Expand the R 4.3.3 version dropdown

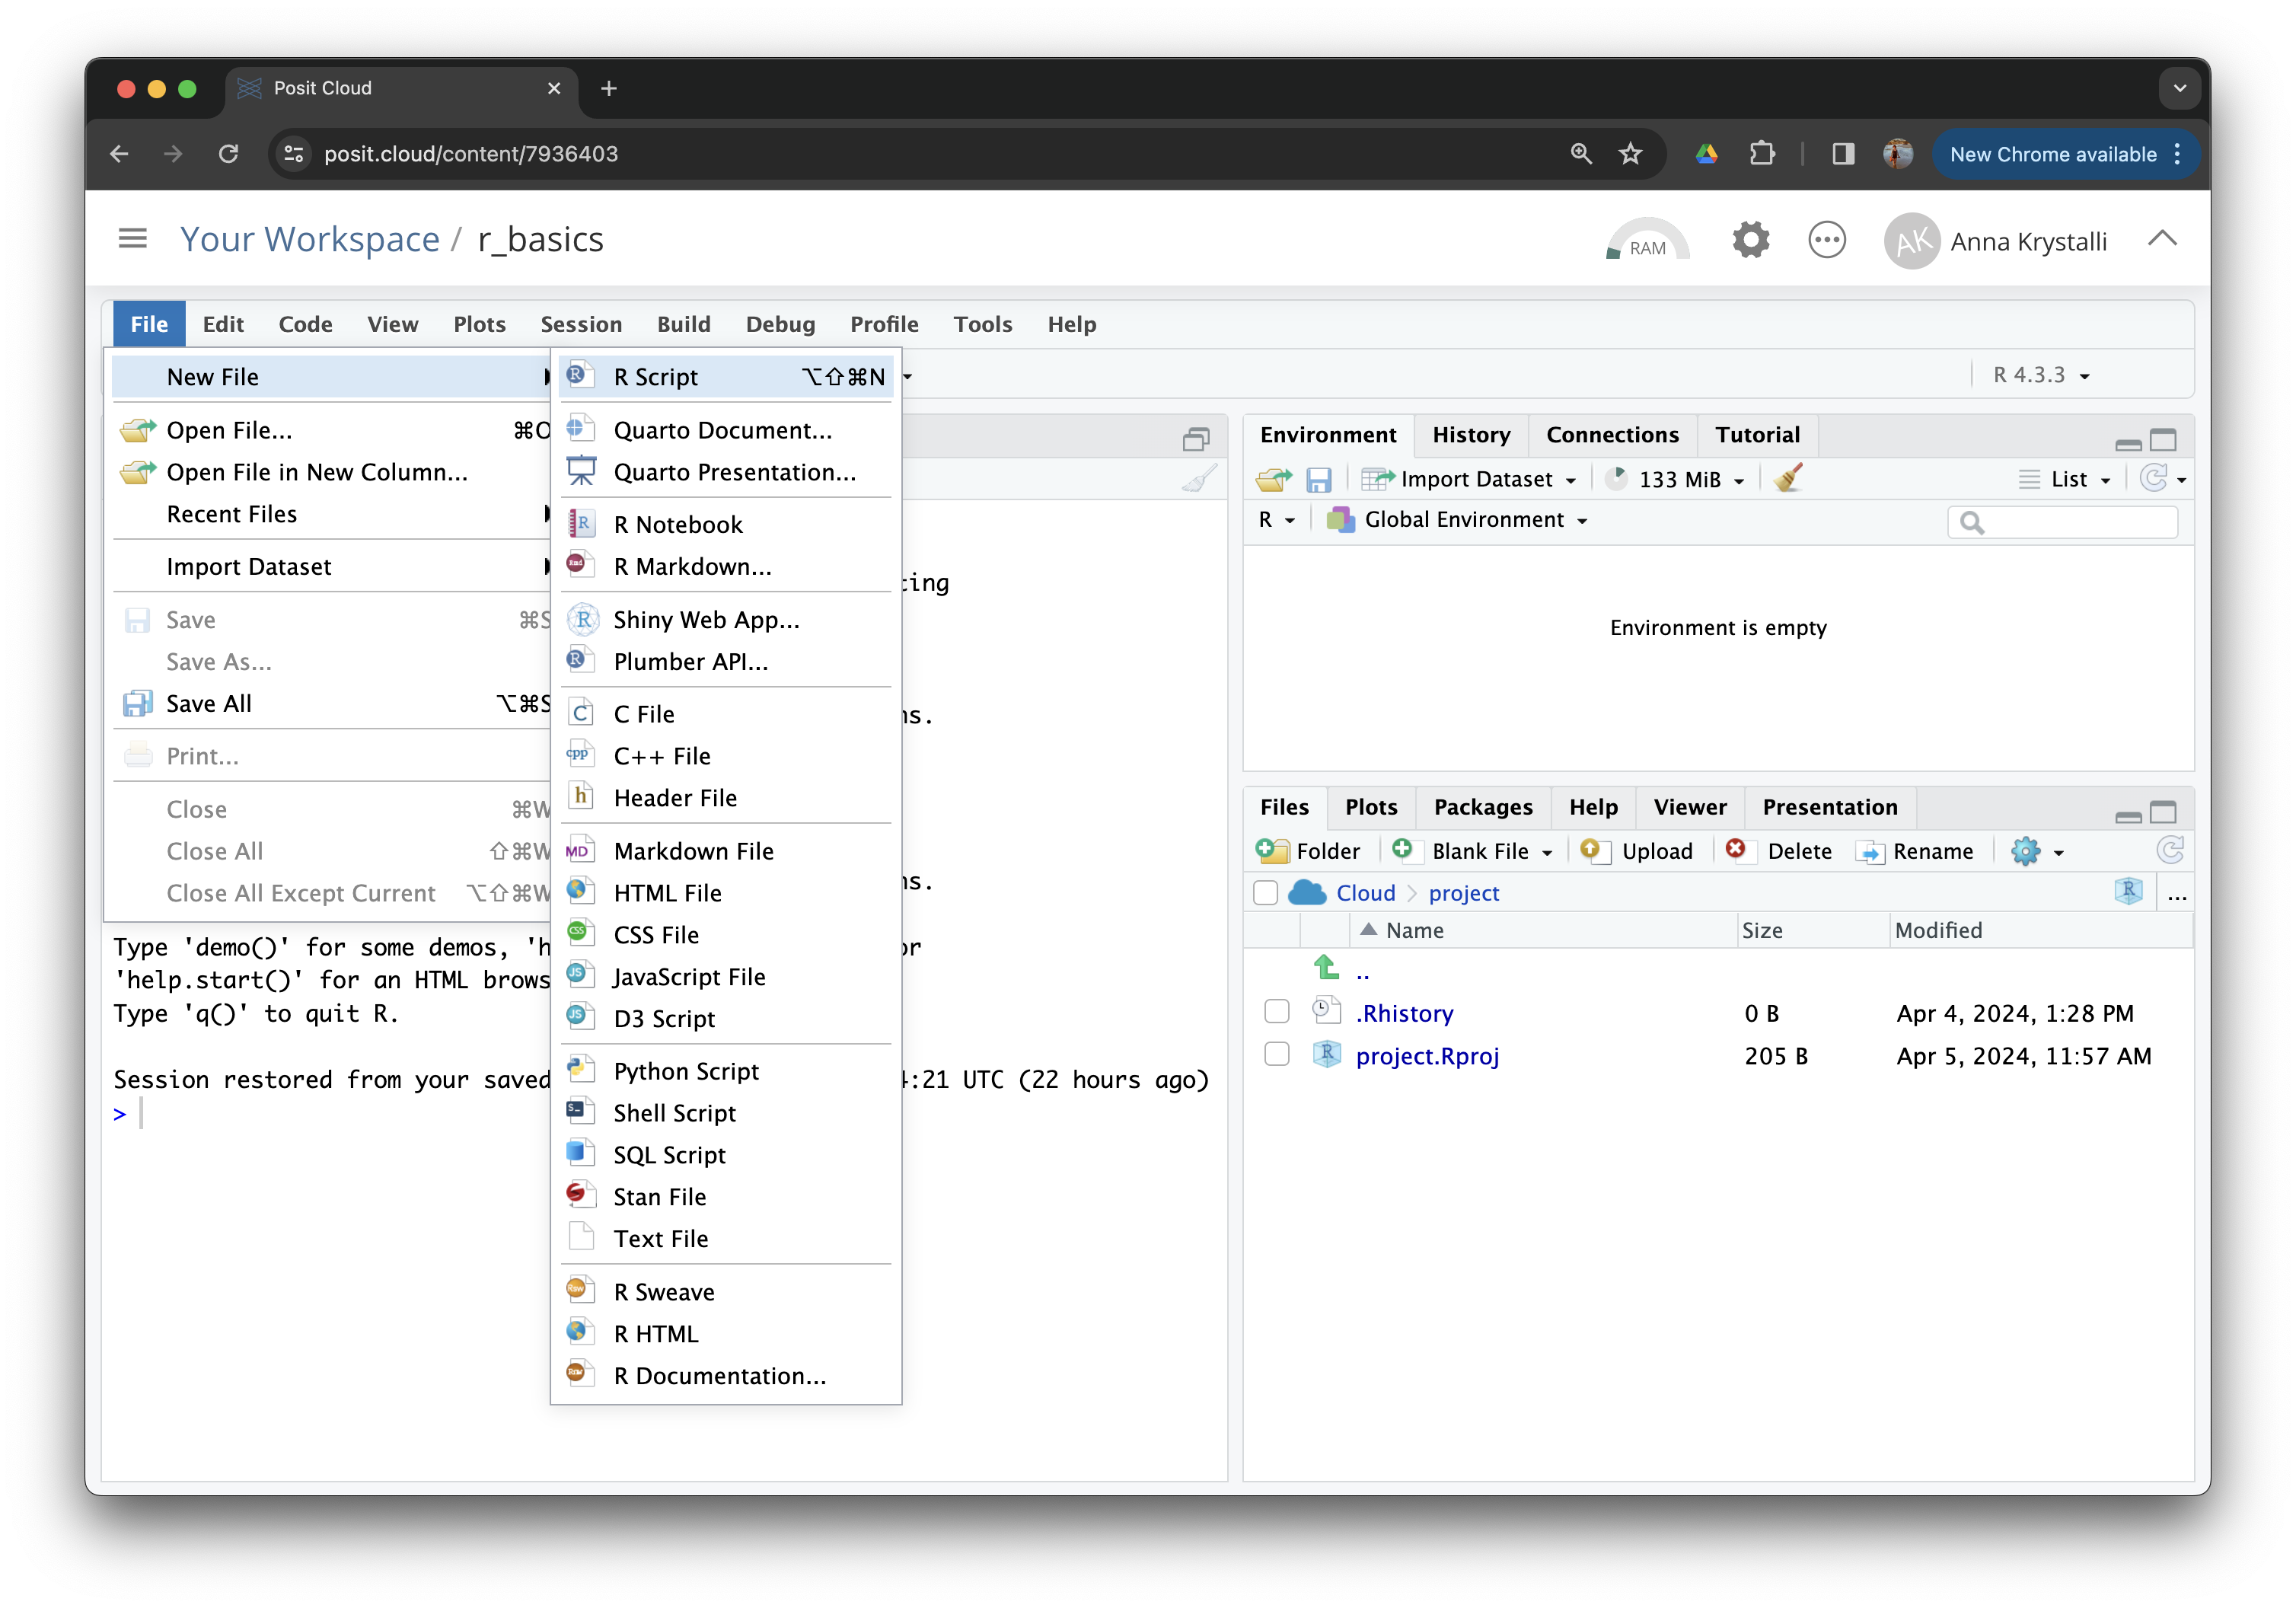coord(2041,376)
